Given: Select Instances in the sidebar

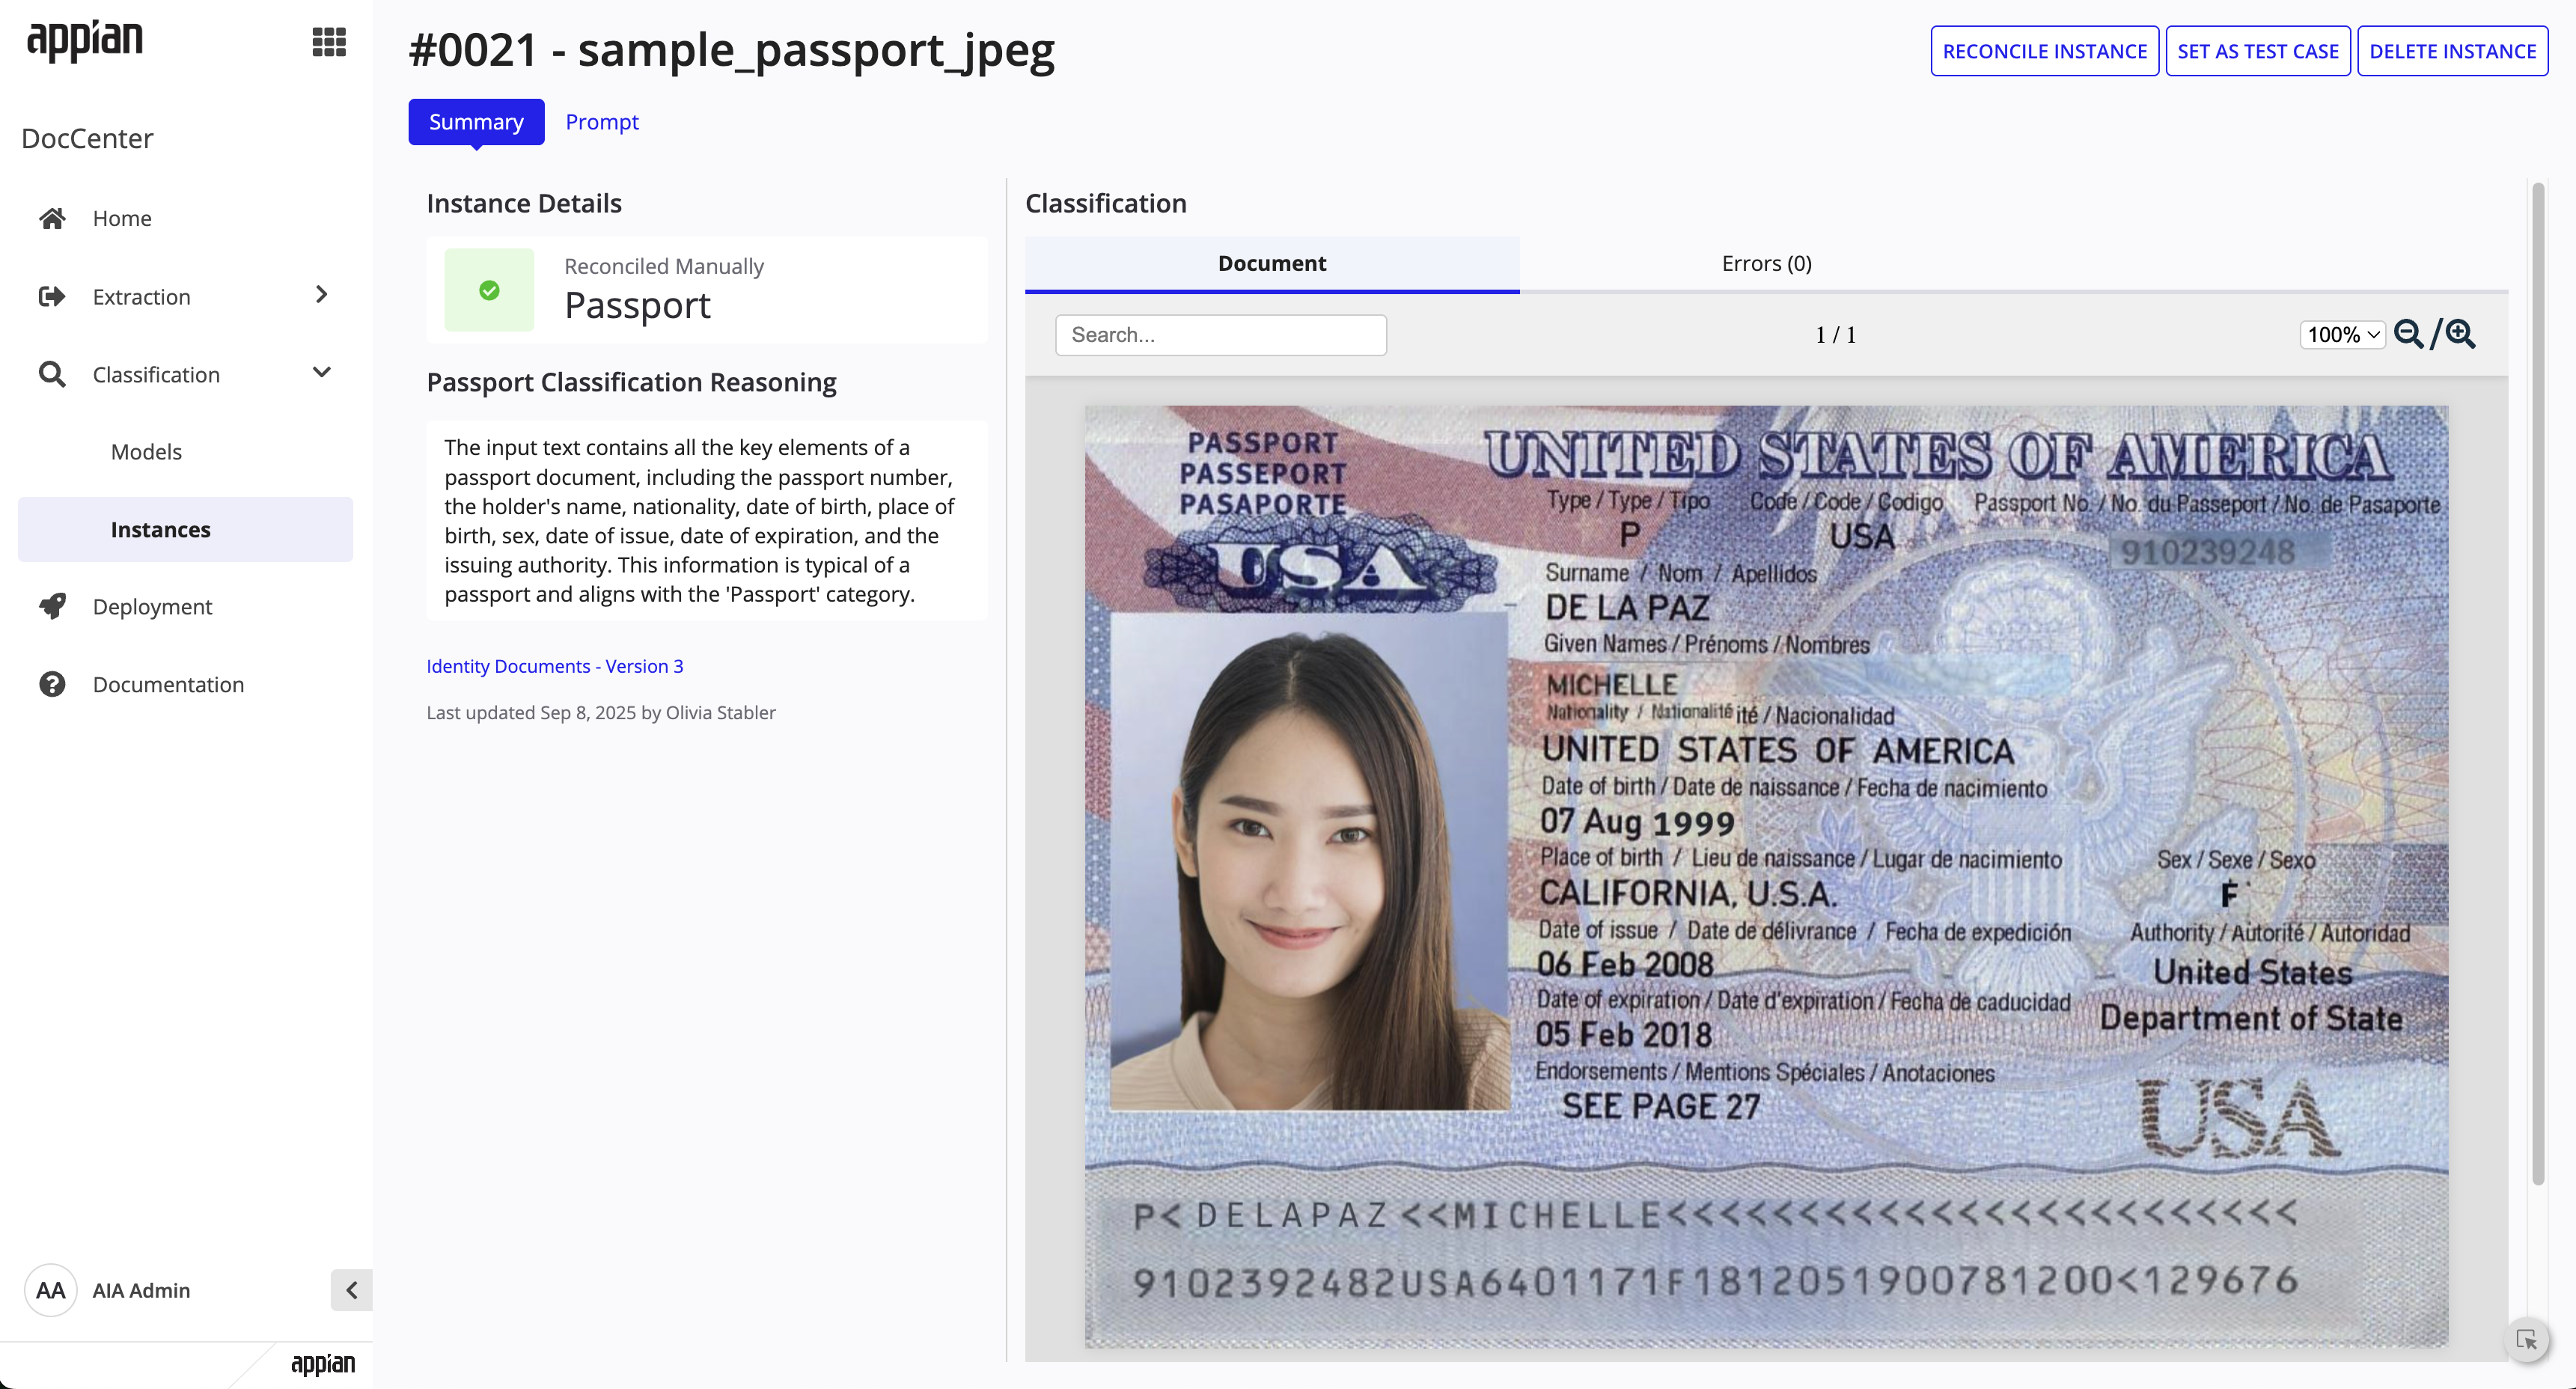Looking at the screenshot, I should click(x=185, y=529).
